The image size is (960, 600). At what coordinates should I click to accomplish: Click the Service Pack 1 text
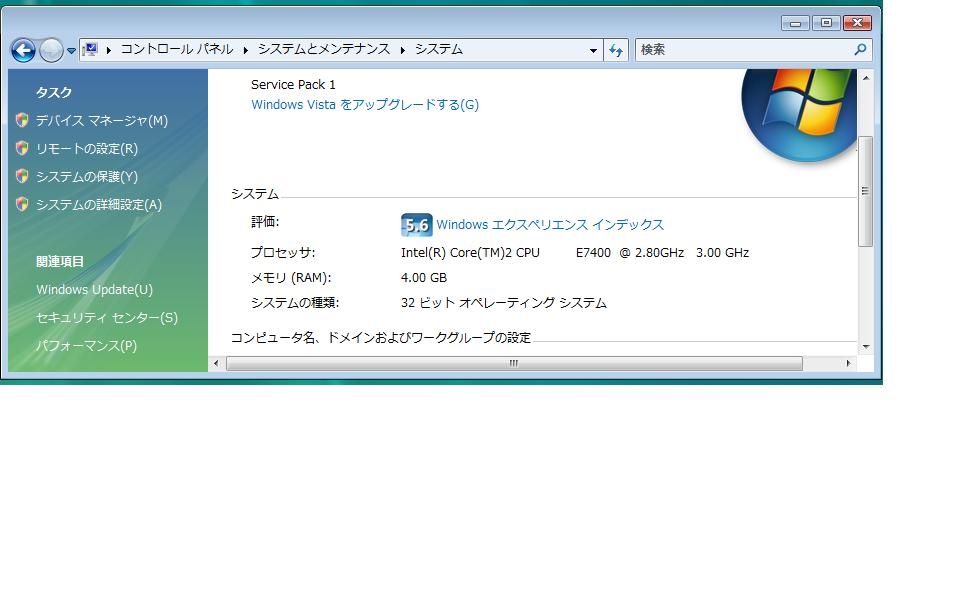pos(293,84)
